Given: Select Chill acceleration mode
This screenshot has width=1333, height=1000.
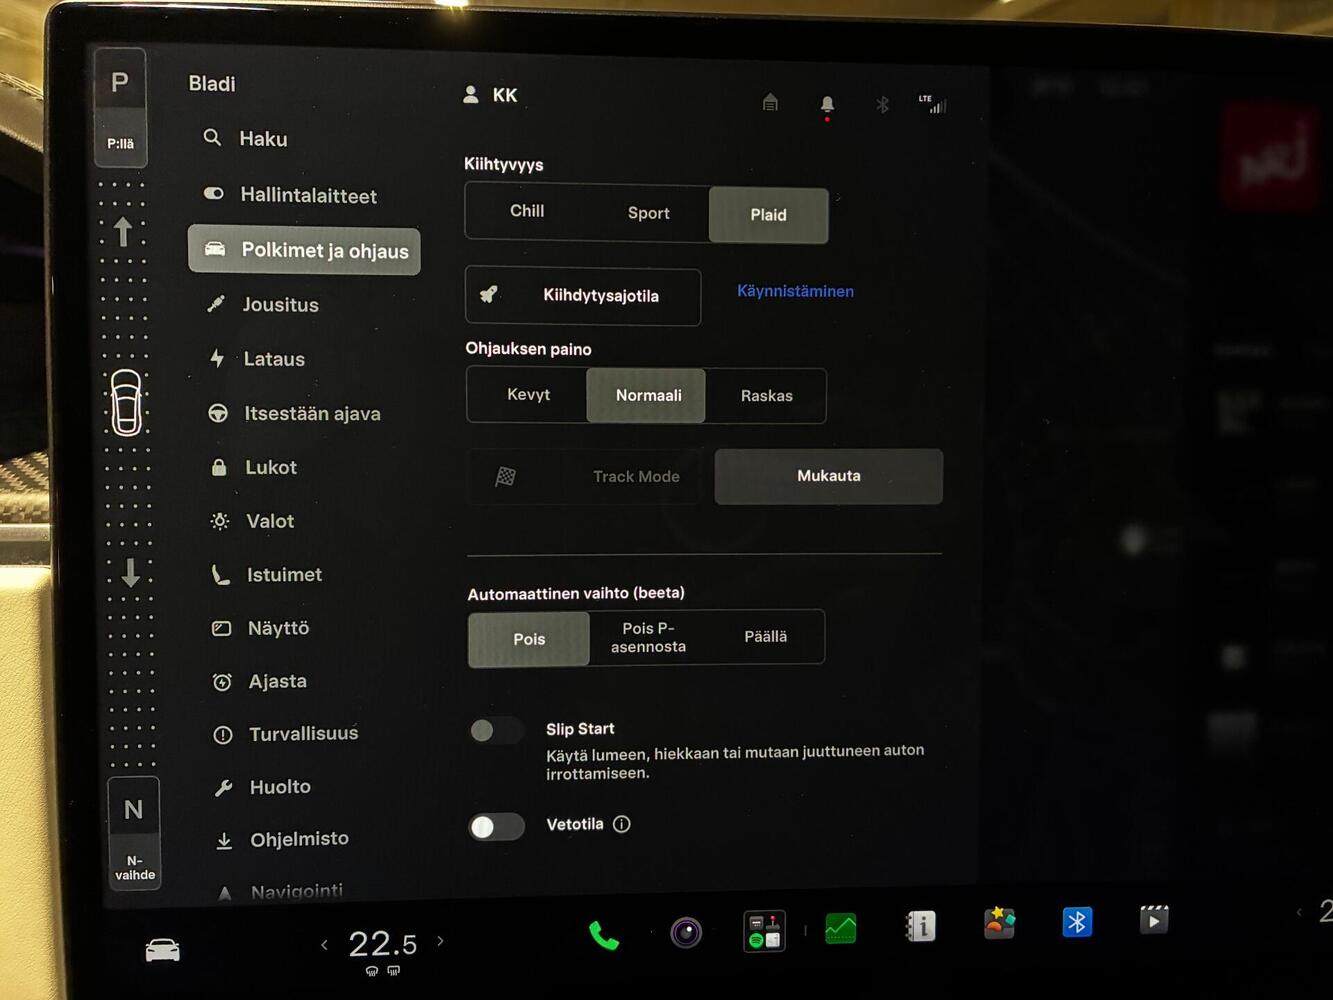Looking at the screenshot, I should (527, 211).
